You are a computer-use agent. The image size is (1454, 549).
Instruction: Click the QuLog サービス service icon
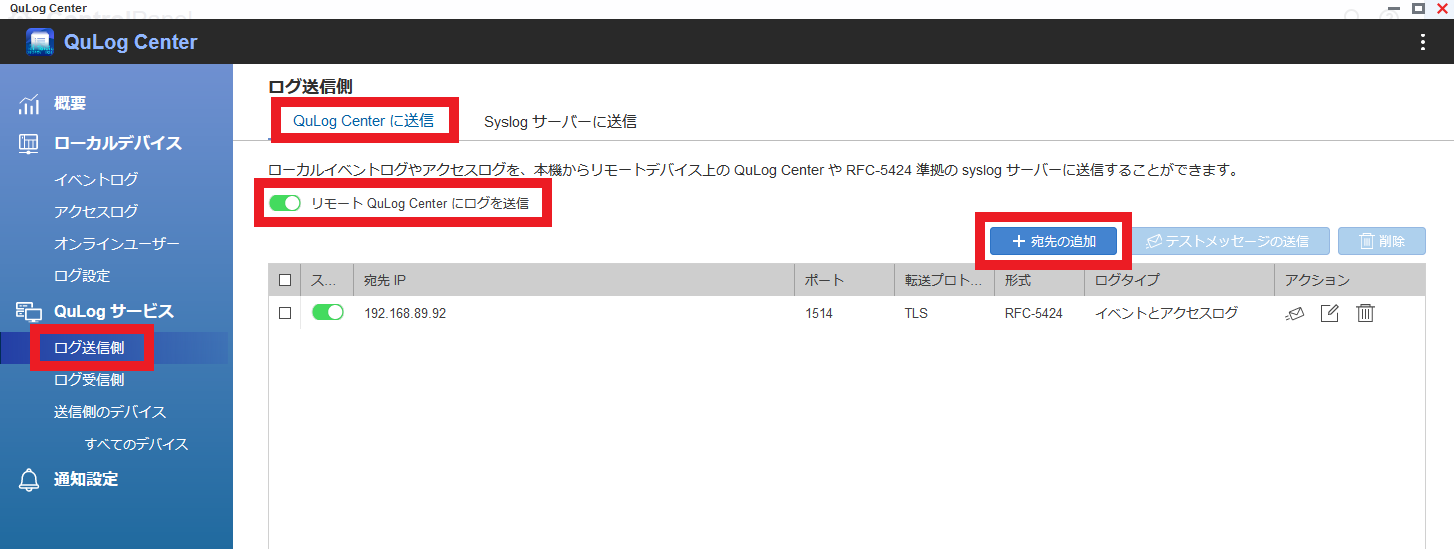pyautogui.click(x=29, y=312)
